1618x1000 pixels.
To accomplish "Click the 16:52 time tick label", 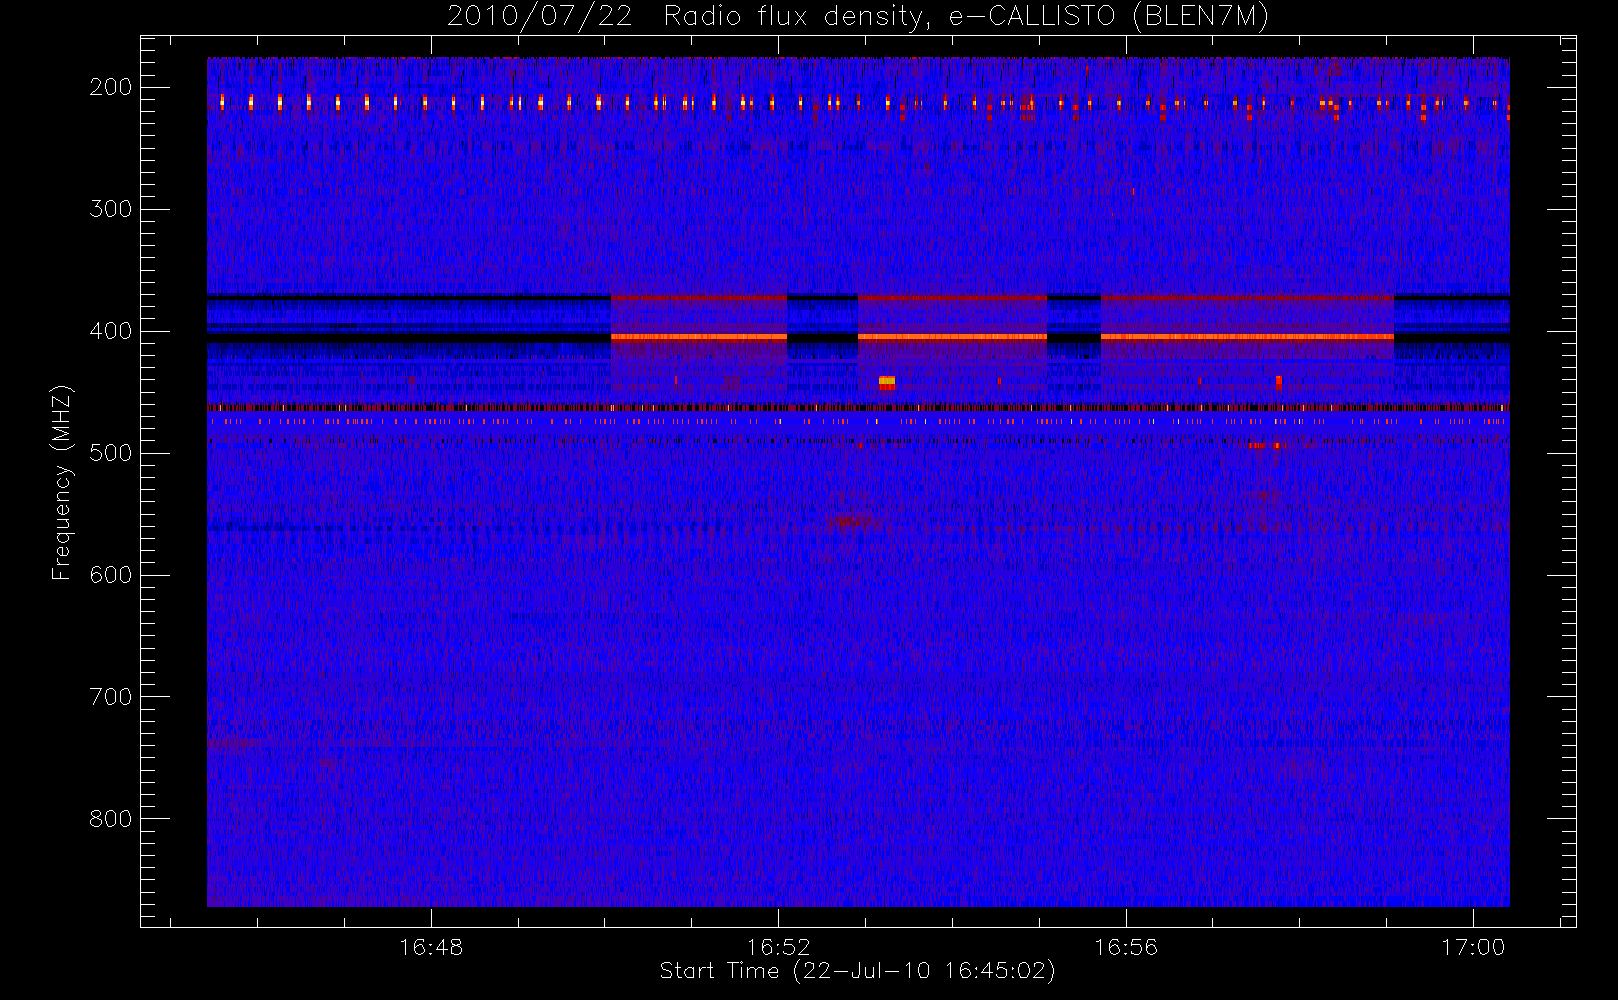I will 778,947.
